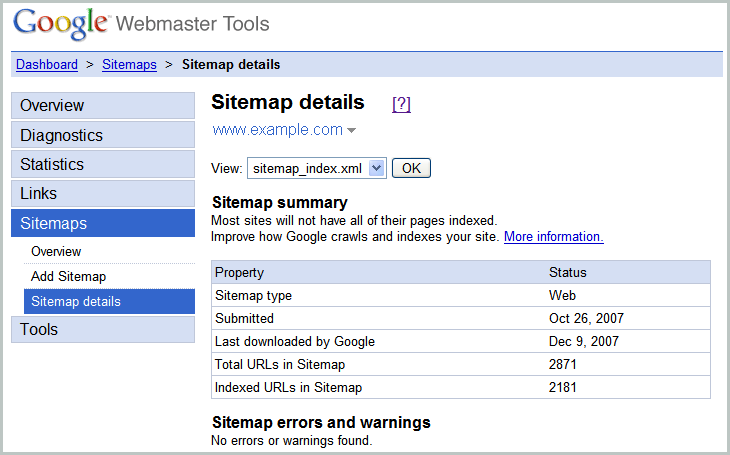This screenshot has width=730, height=455.
Task: Expand the www.example.com site selector arrow
Action: point(352,130)
